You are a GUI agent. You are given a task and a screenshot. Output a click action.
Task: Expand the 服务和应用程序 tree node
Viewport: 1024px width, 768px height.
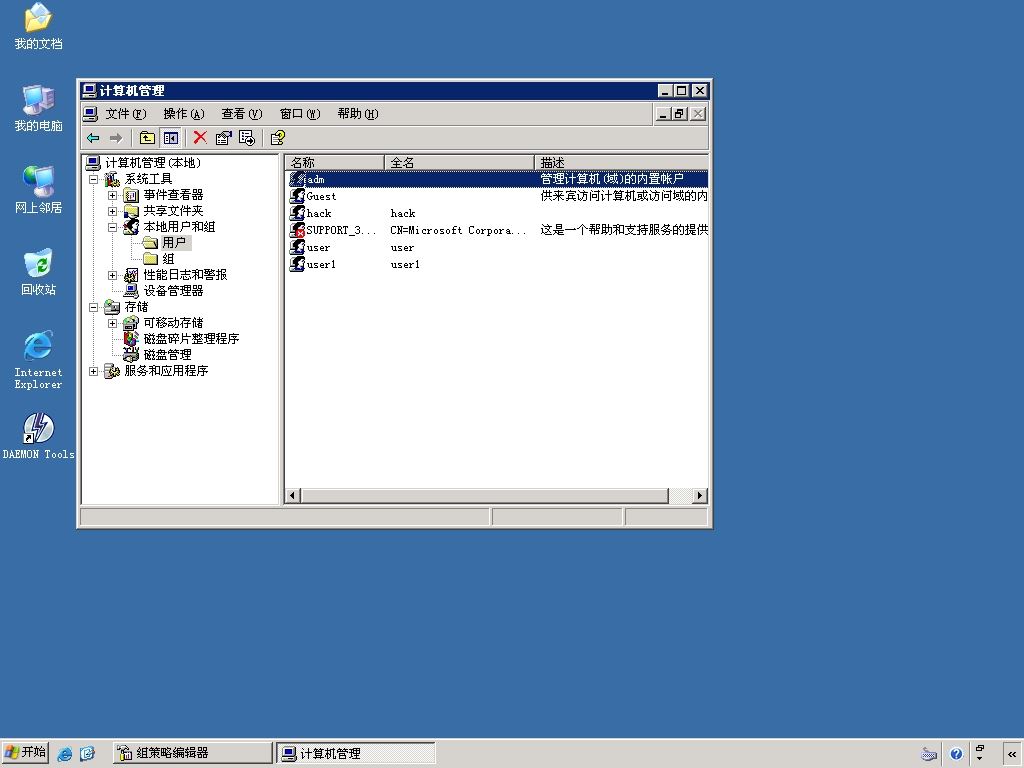pyautogui.click(x=93, y=371)
